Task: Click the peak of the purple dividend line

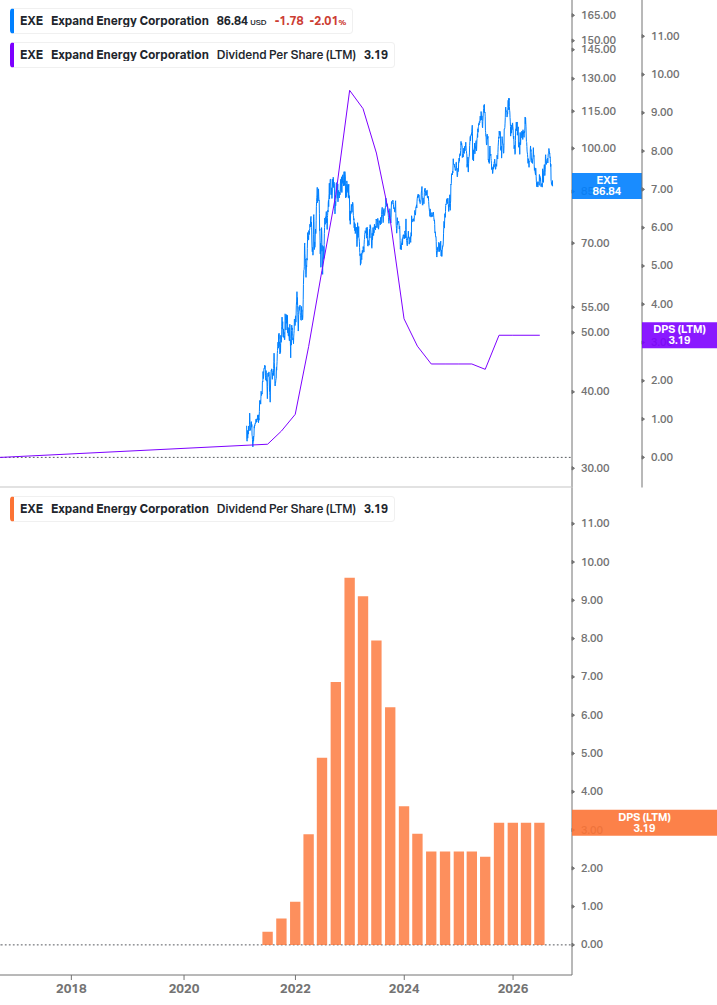Action: point(349,91)
